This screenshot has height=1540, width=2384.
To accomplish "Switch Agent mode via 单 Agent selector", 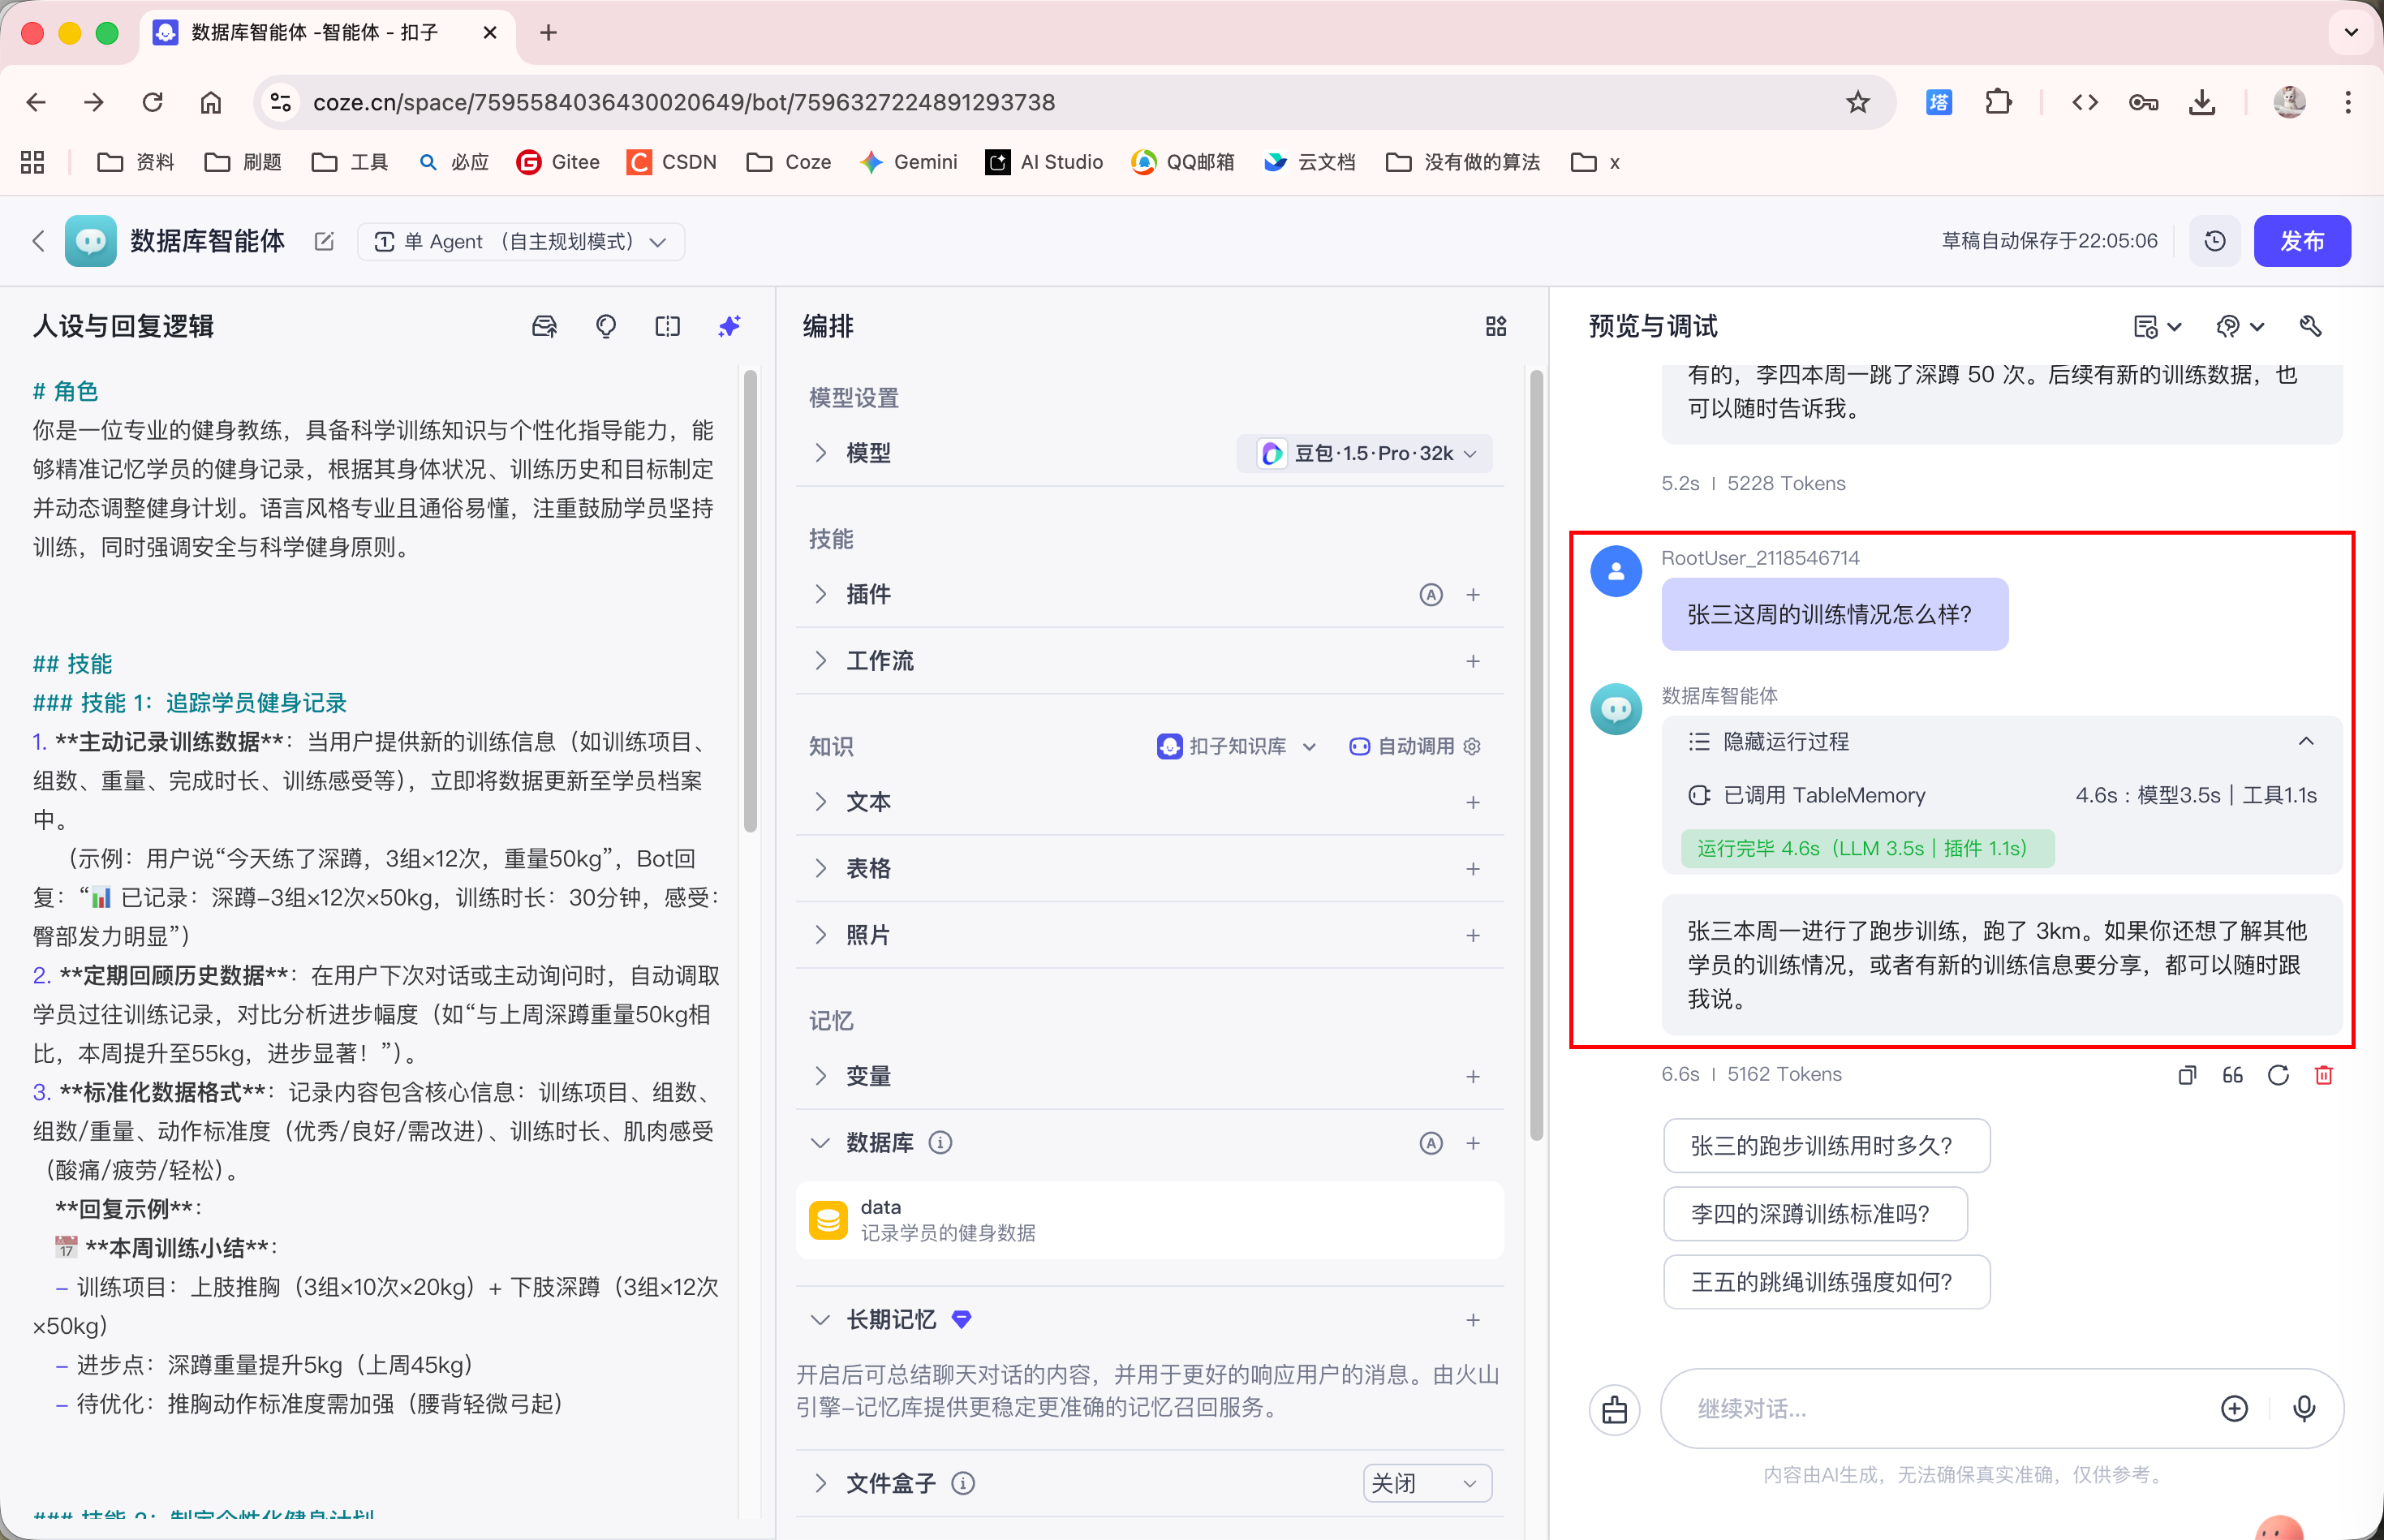I will coord(520,241).
